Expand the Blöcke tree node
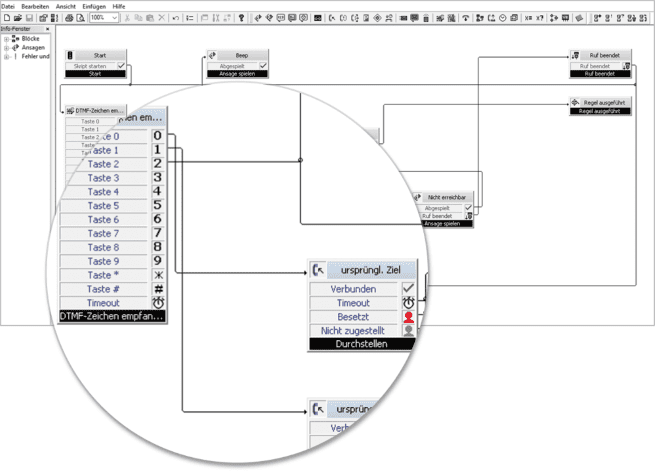This screenshot has height=473, width=655. [x=7, y=39]
